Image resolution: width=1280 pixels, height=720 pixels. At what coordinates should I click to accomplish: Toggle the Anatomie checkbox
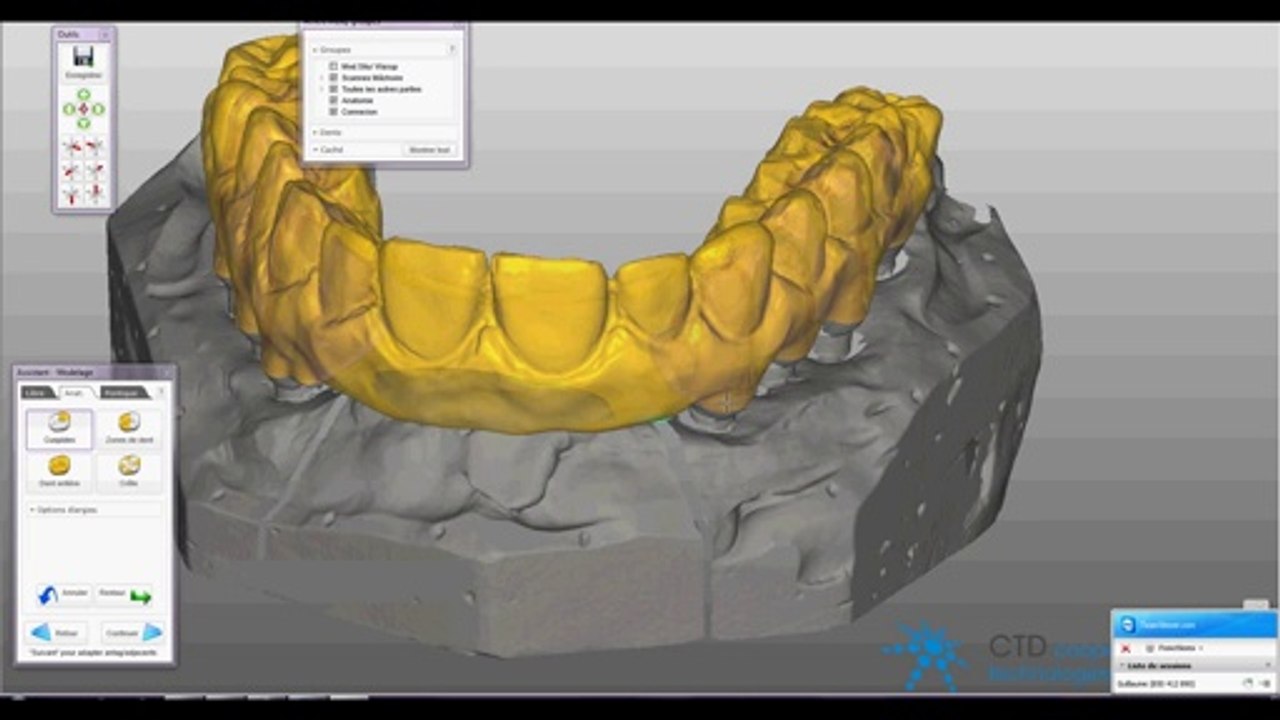coord(333,100)
